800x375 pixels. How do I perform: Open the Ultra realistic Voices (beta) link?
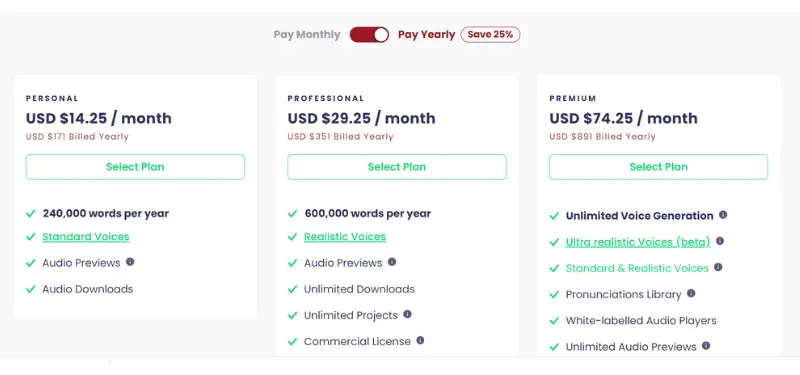pos(638,242)
